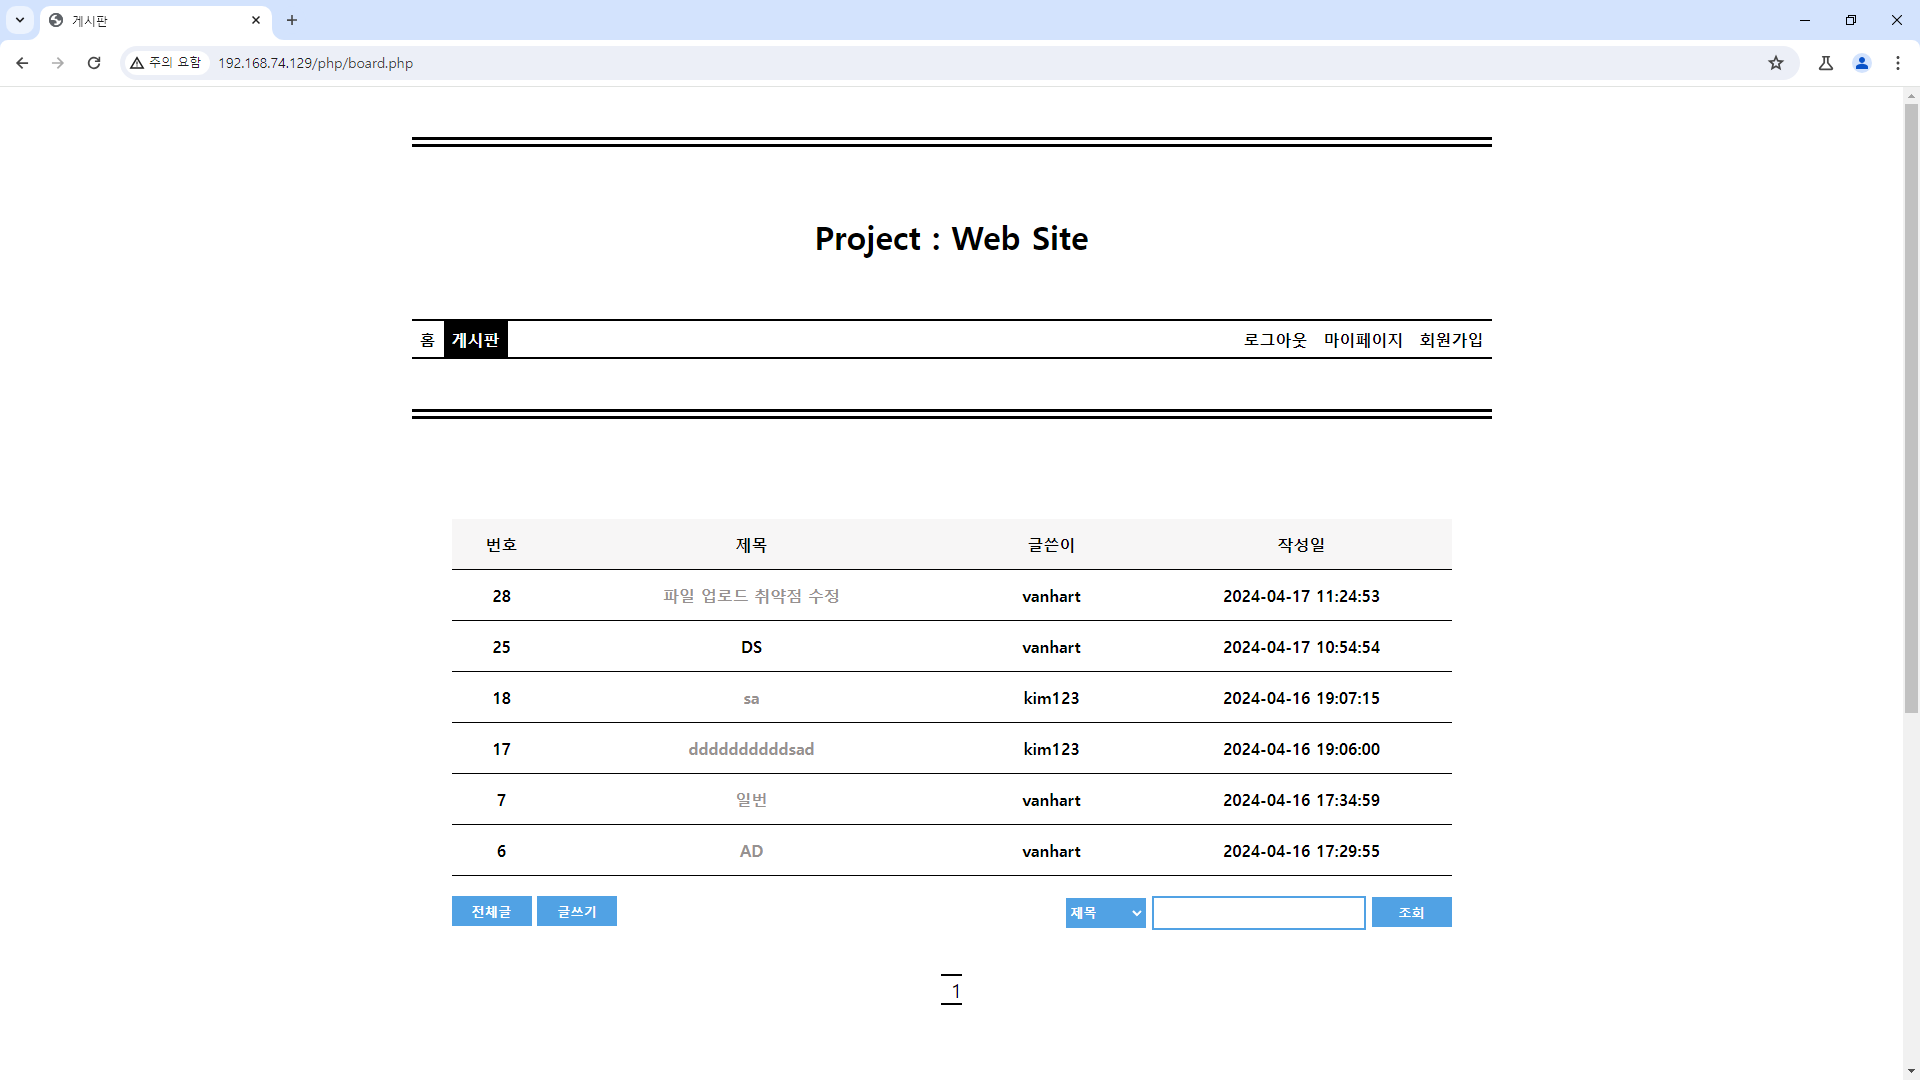This screenshot has width=1920, height=1080.
Task: Bookmark this page with the star icon
Action: click(x=1776, y=63)
